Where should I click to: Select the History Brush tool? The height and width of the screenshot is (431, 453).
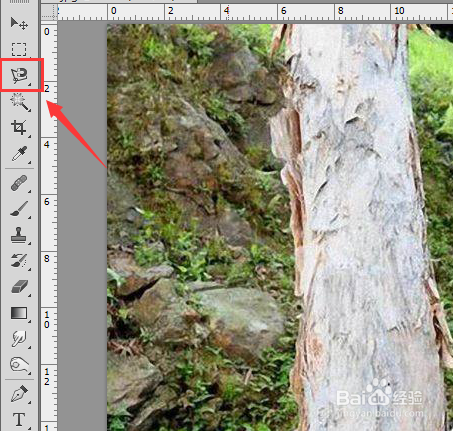pos(19,261)
